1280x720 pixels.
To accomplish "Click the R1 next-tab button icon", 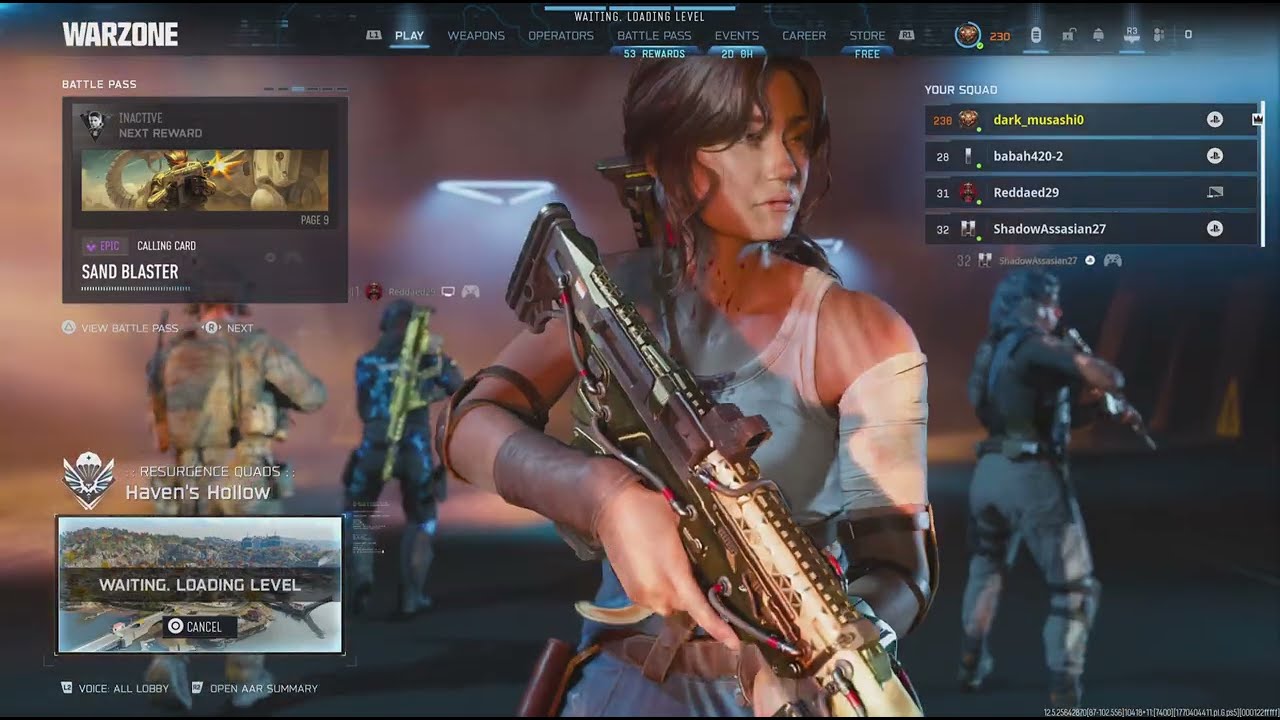I will pyautogui.click(x=907, y=35).
